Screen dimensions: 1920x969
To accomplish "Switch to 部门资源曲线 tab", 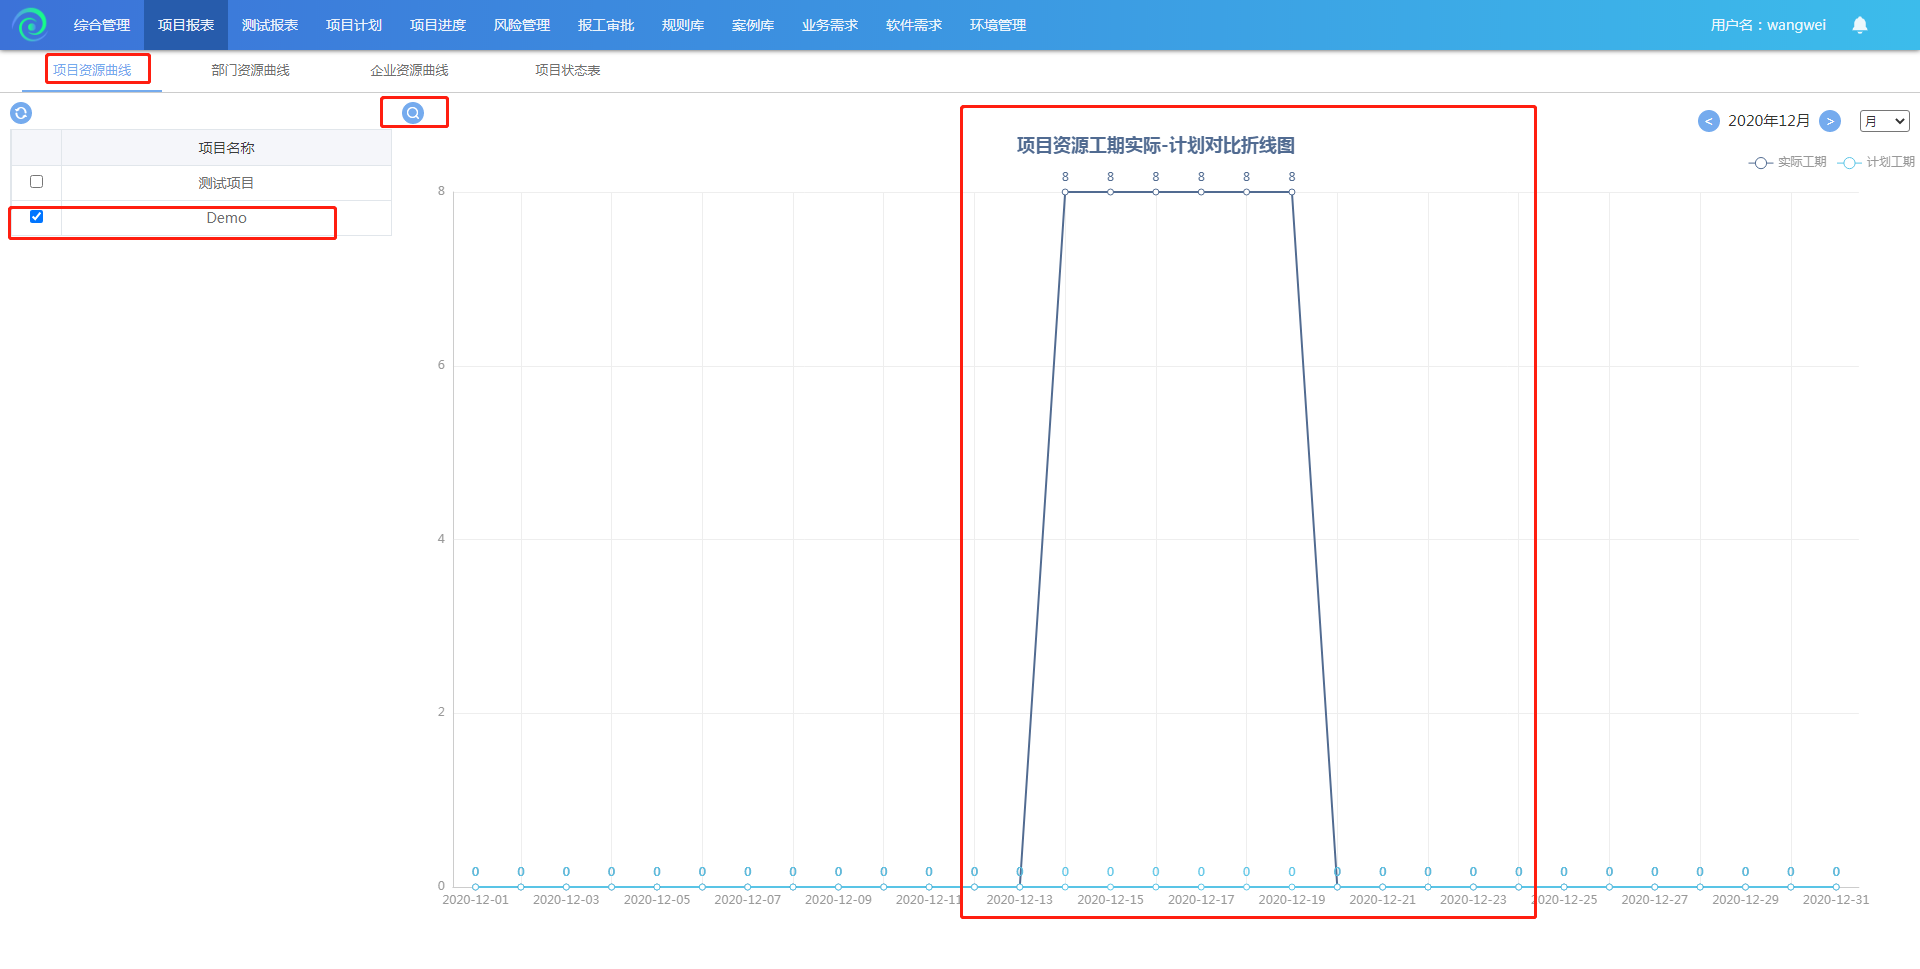I will (250, 70).
